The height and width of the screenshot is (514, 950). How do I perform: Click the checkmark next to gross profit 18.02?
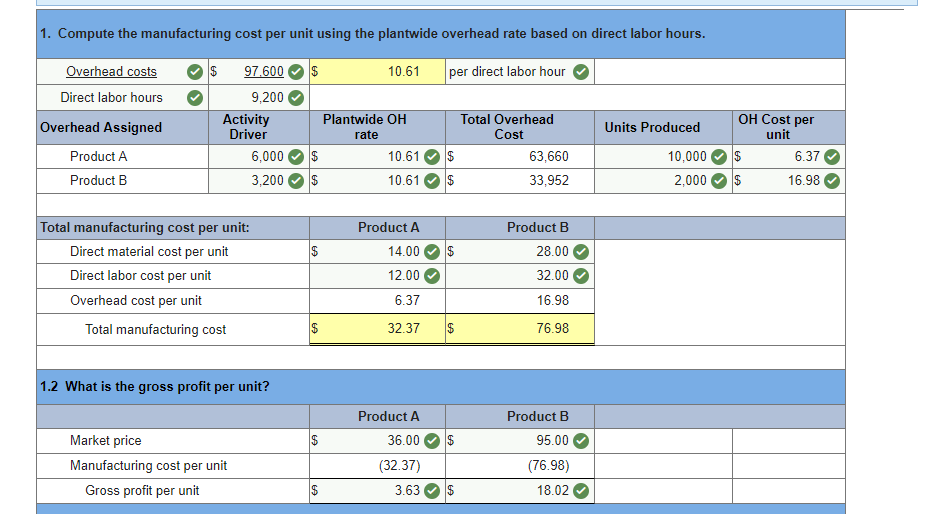click(x=581, y=490)
